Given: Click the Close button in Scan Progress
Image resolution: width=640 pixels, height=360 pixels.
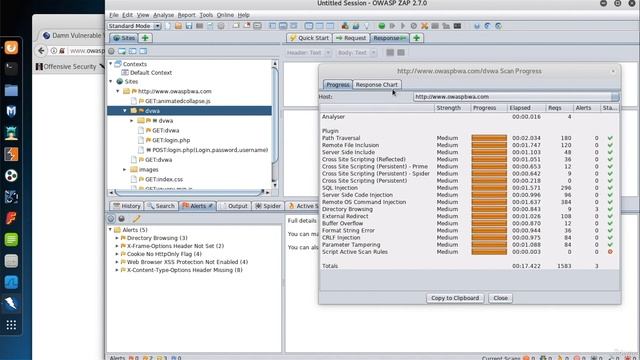Looking at the screenshot, I should (x=500, y=298).
